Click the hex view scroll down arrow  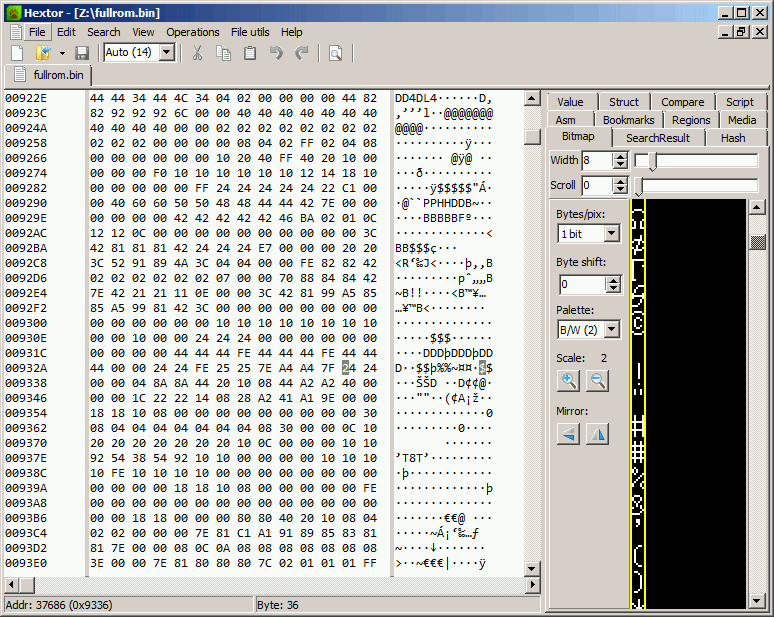tap(532, 569)
